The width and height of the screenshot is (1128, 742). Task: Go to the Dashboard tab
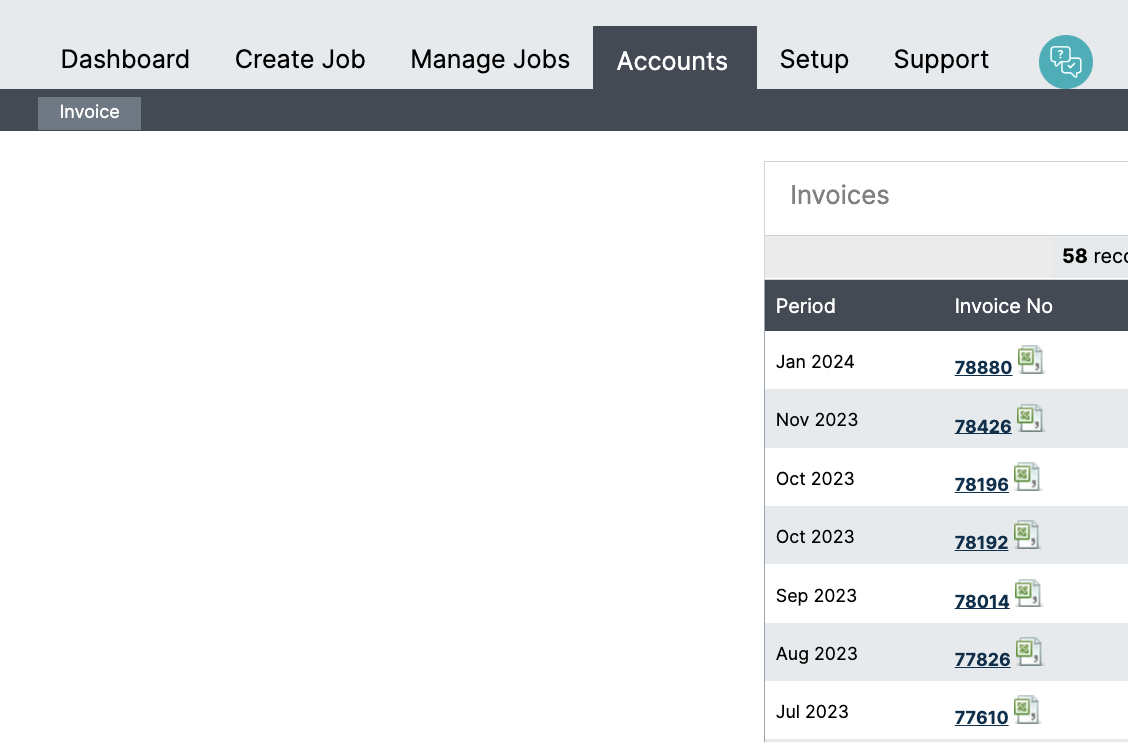click(x=125, y=59)
